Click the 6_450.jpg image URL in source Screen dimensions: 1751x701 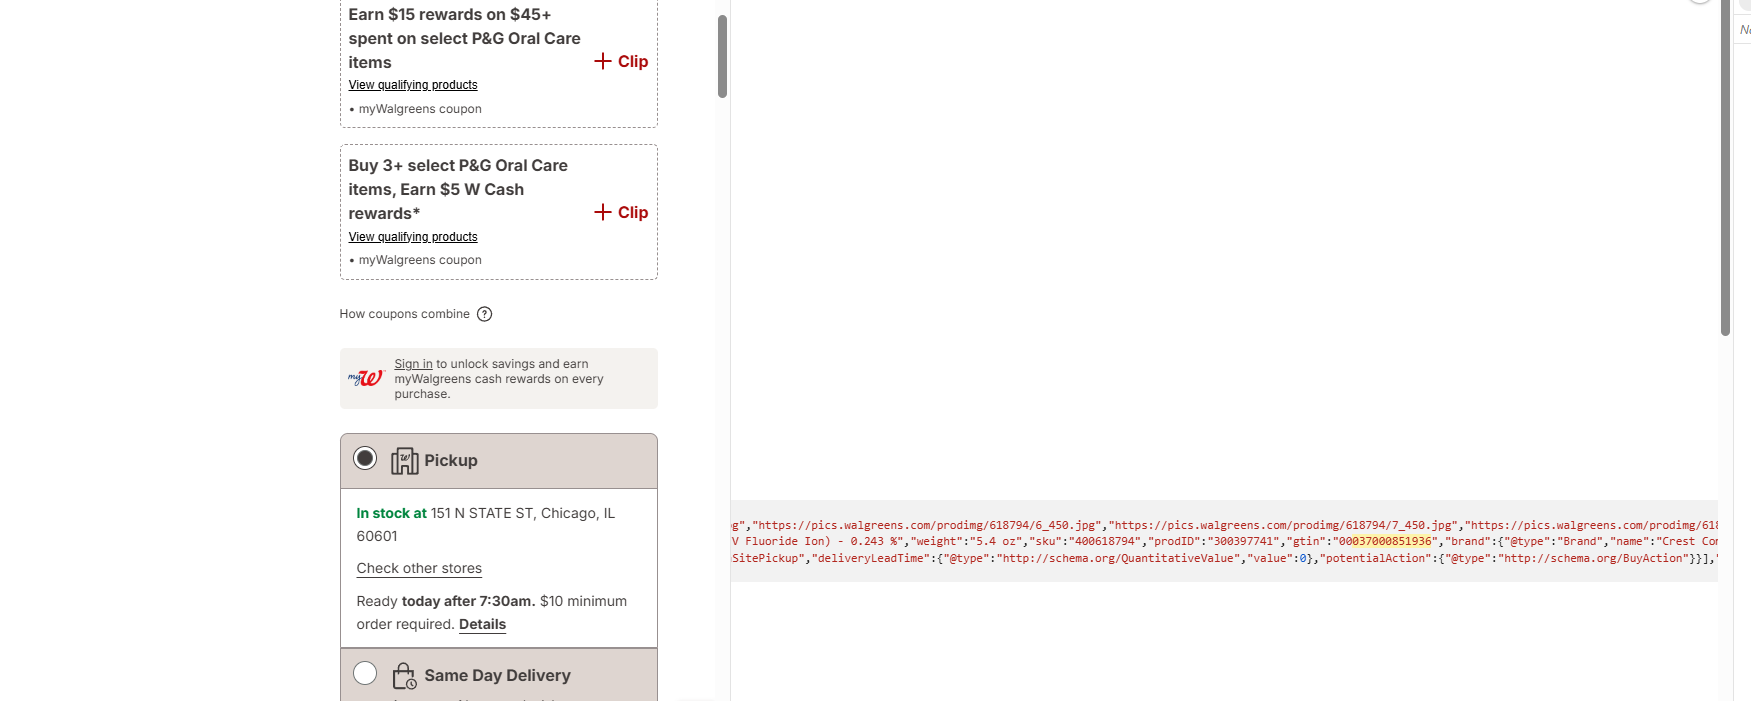[927, 525]
